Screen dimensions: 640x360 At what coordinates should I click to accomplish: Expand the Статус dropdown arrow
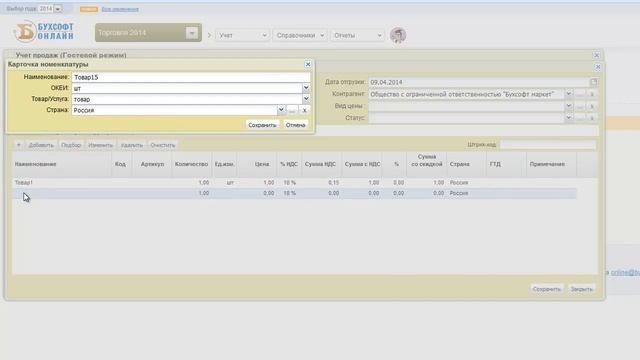point(568,118)
